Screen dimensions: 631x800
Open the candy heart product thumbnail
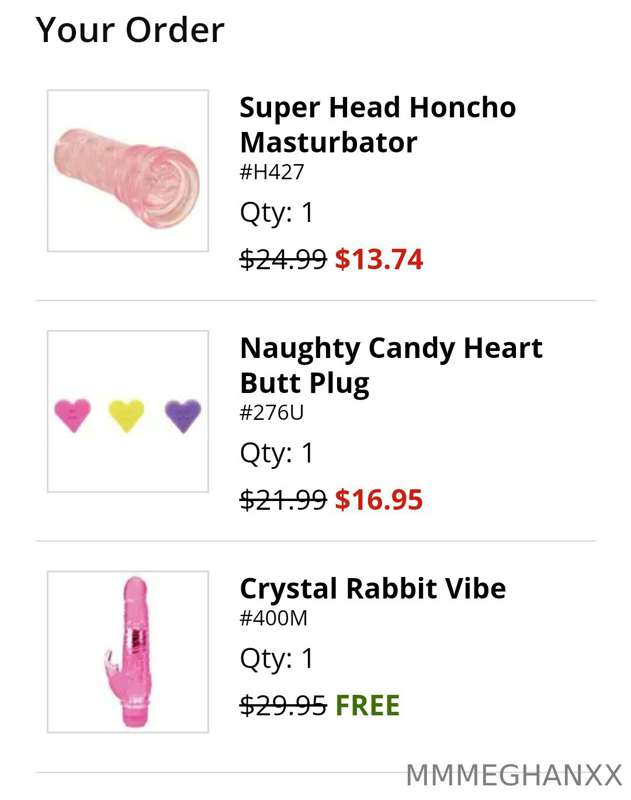point(128,411)
